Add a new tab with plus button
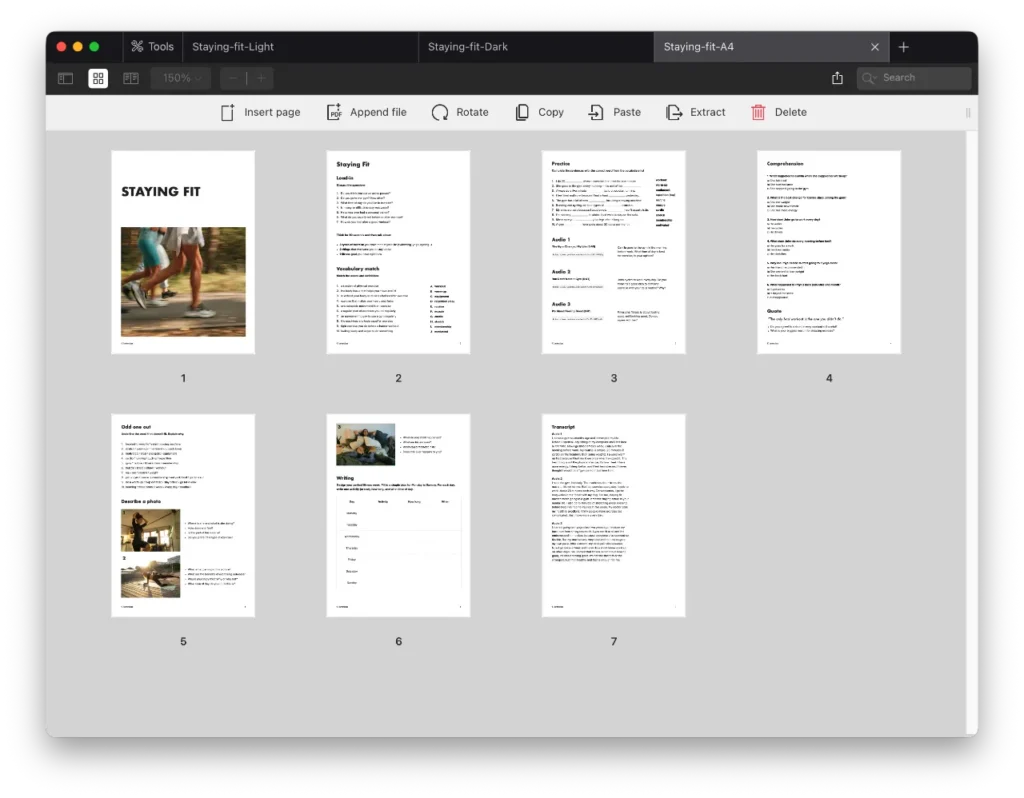1024x798 pixels. [904, 47]
